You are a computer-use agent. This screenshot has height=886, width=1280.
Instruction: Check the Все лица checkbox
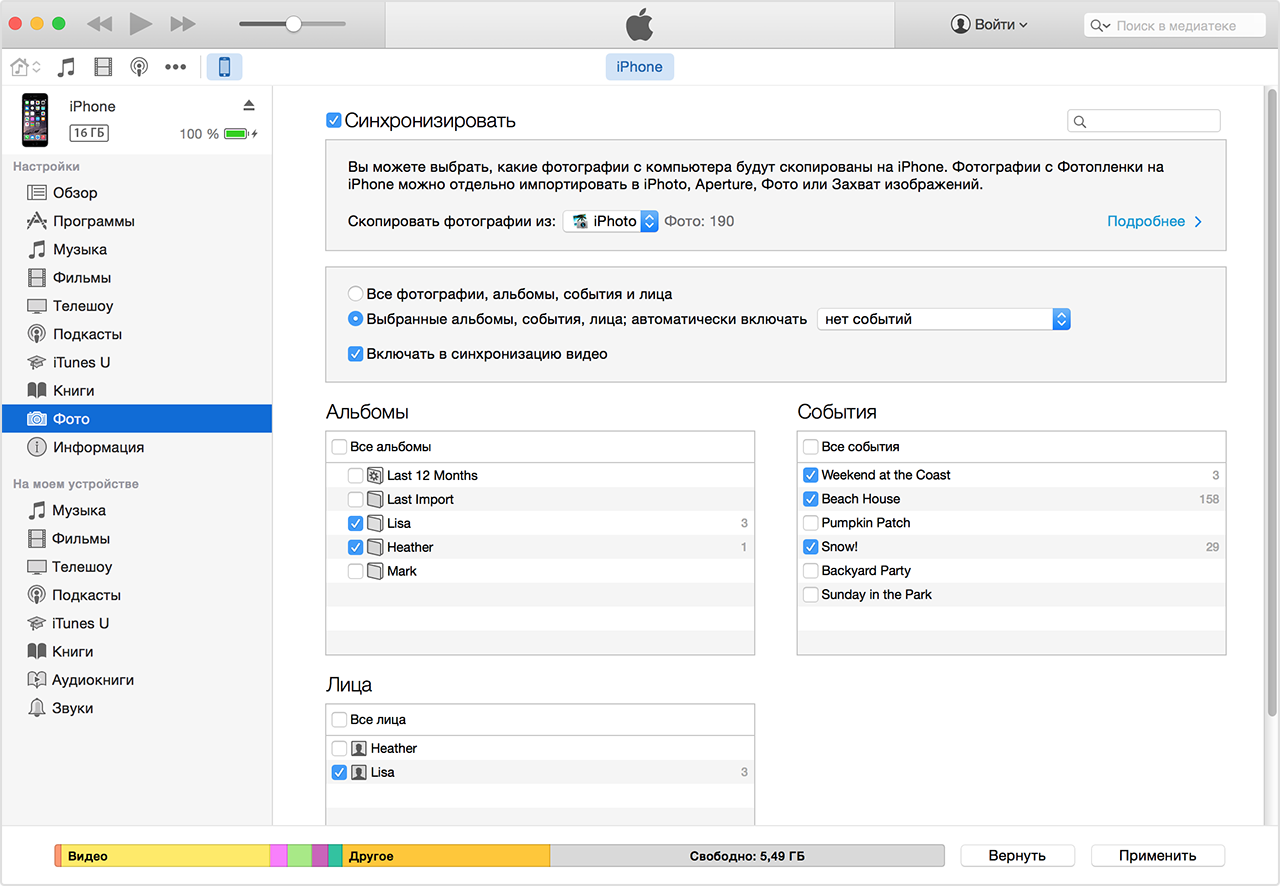(340, 720)
